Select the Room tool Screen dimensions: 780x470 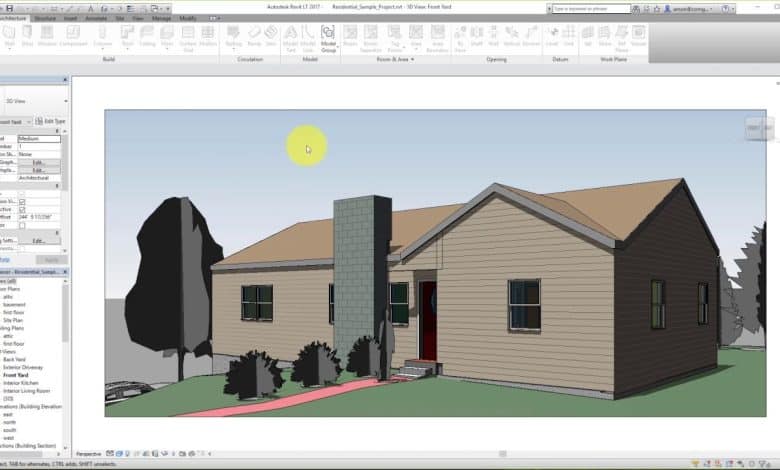click(350, 37)
